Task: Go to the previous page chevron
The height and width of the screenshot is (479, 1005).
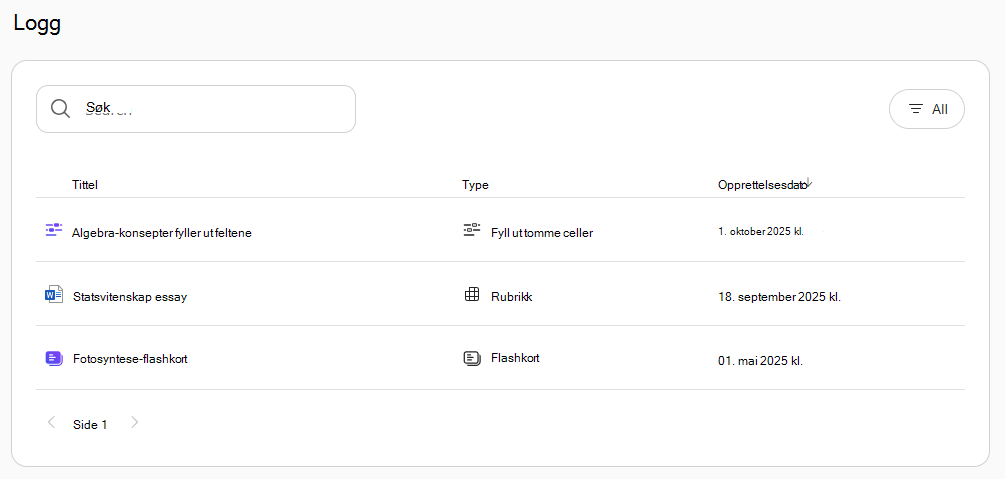Action: pos(51,422)
